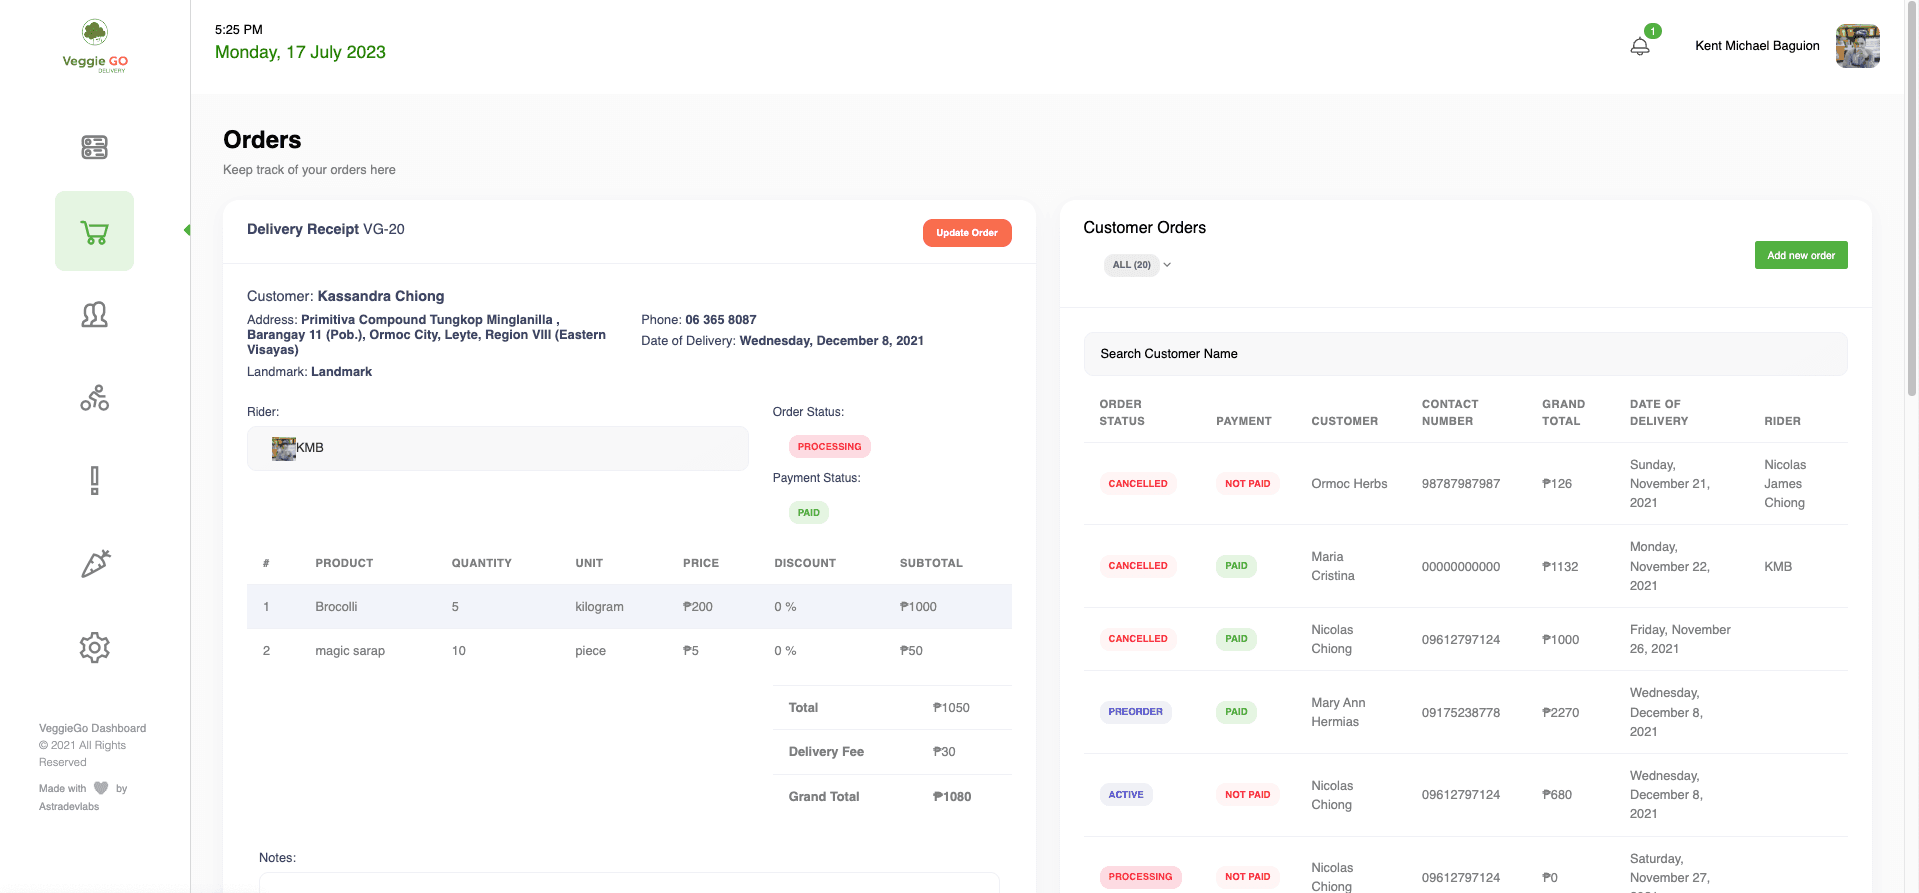Click the page vertical scrollbar
The width and height of the screenshot is (1919, 893).
pyautogui.click(x=1912, y=200)
